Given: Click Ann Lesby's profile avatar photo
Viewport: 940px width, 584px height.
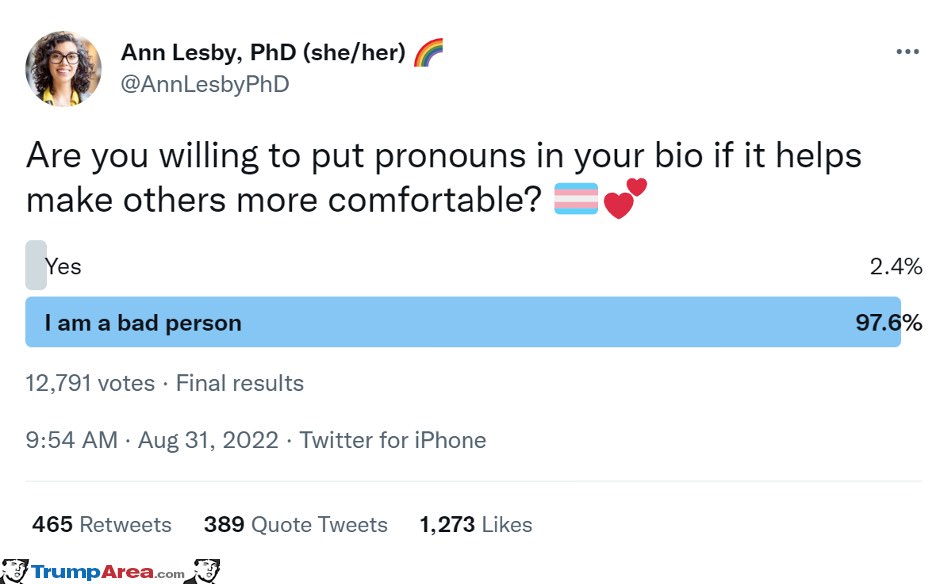Looking at the screenshot, I should coord(63,69).
